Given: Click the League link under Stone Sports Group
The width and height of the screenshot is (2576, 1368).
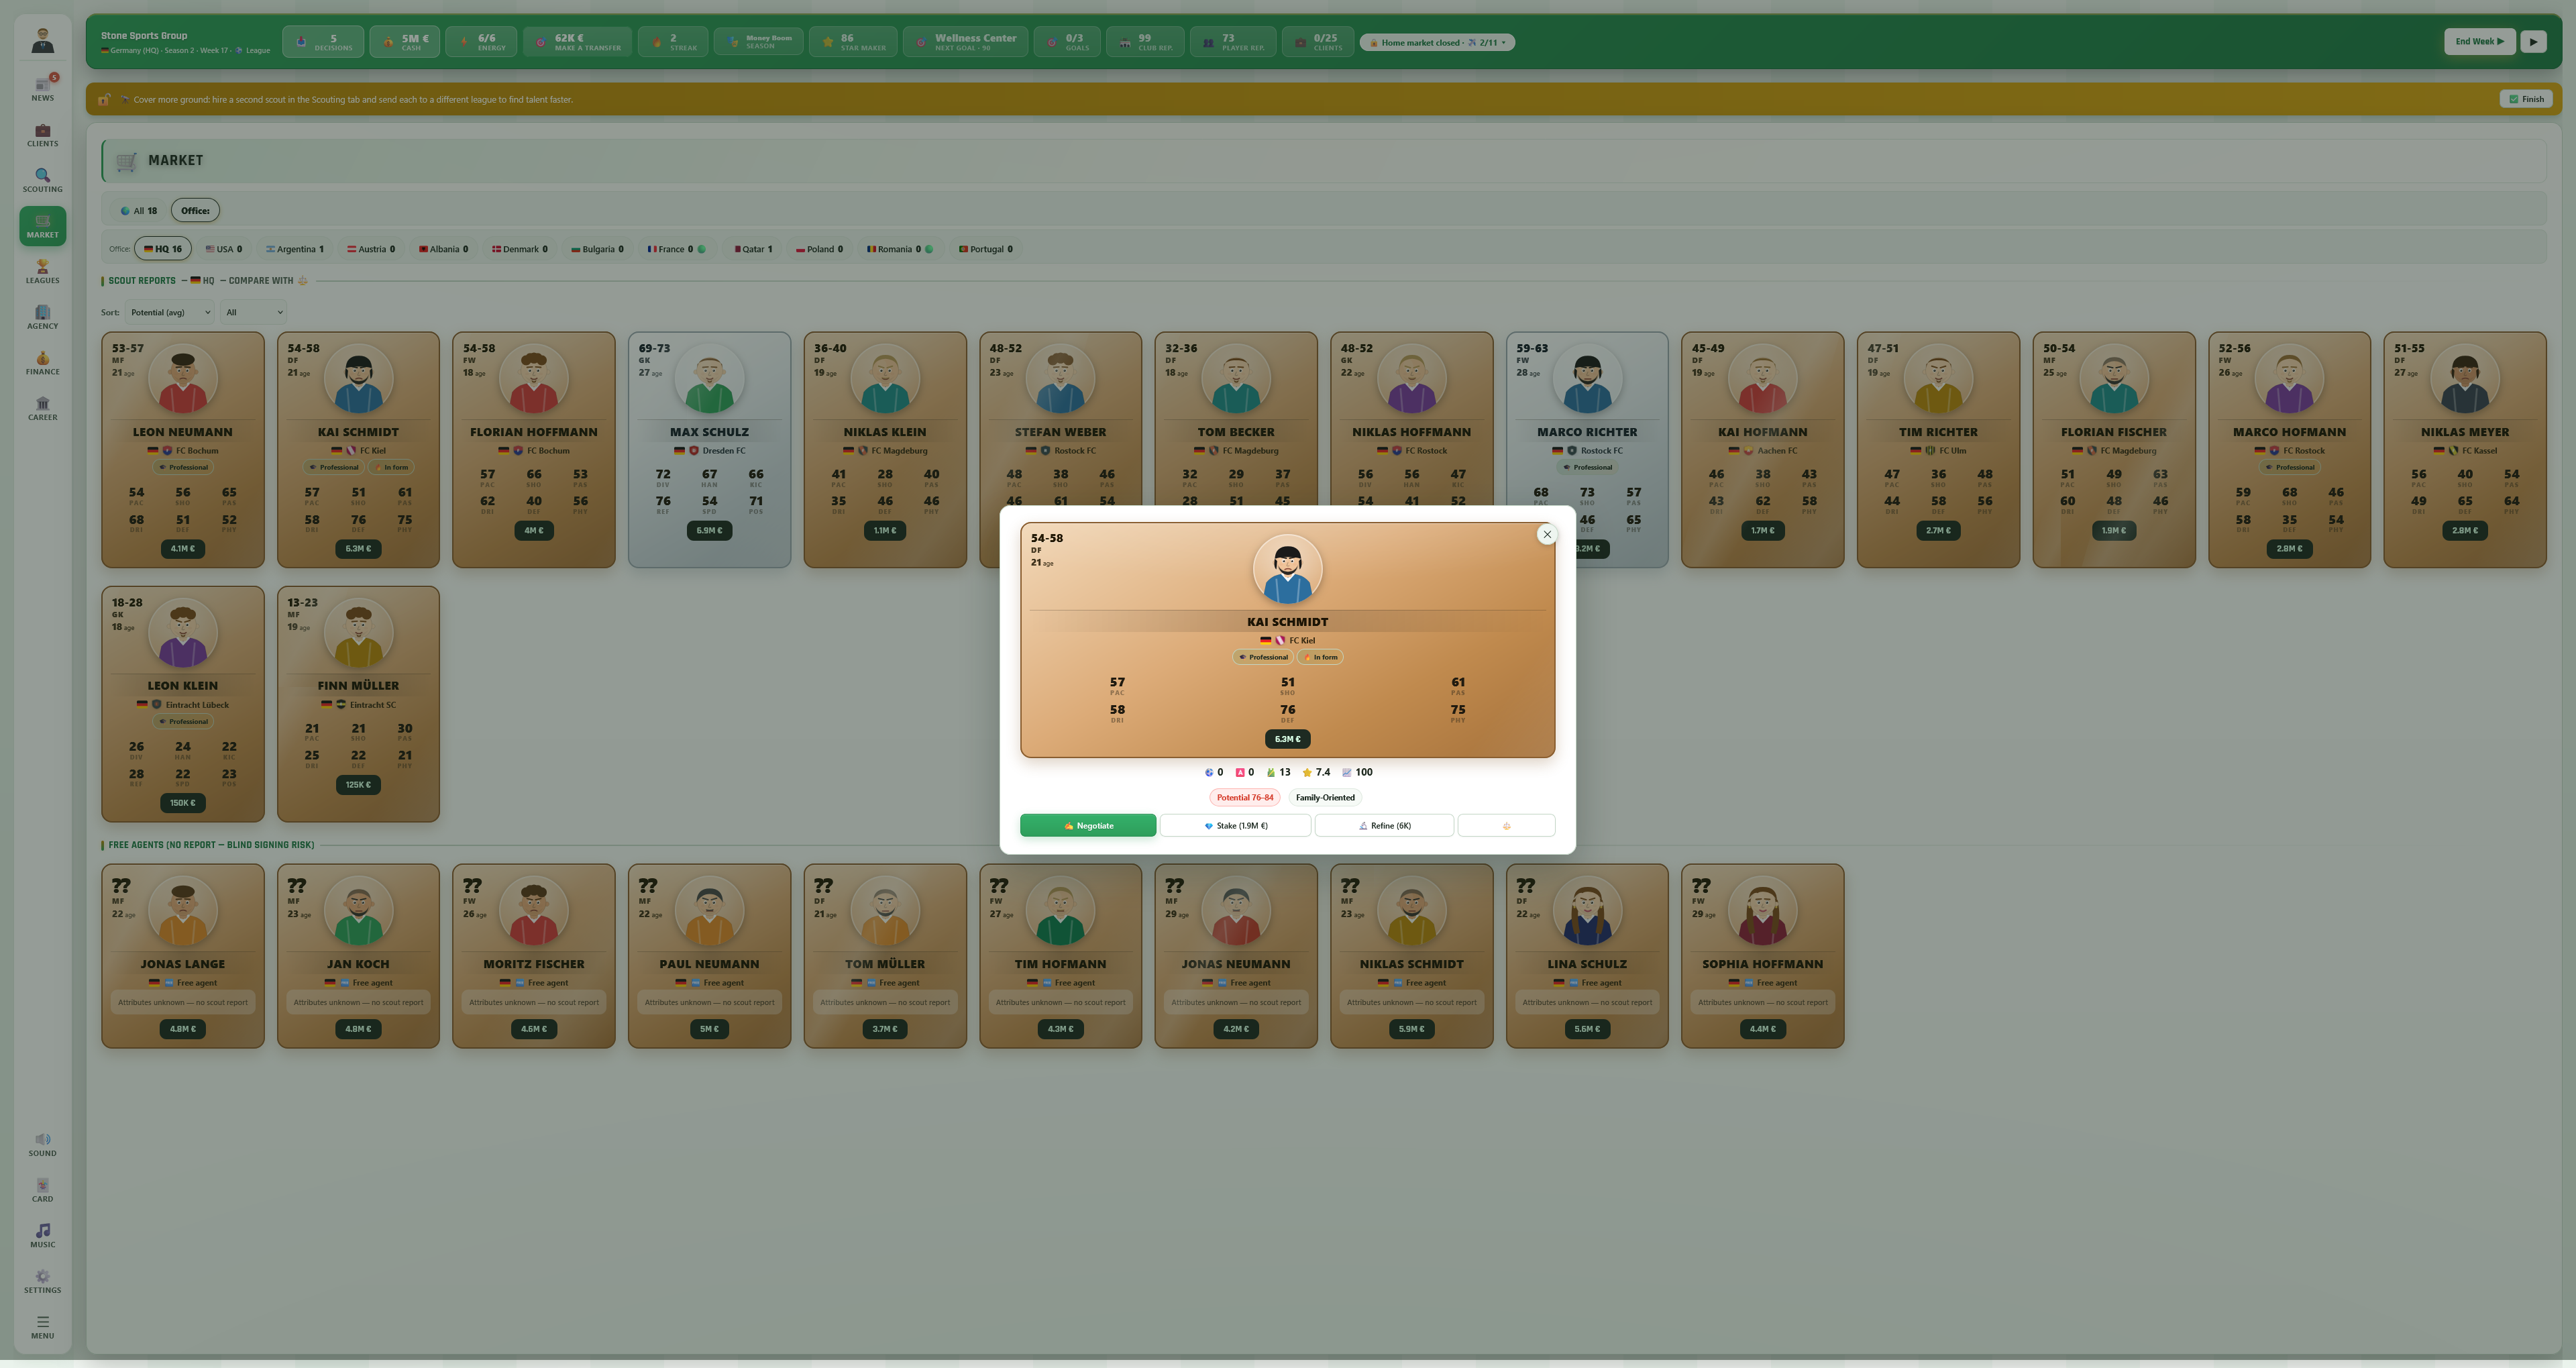Looking at the screenshot, I should click(x=253, y=50).
